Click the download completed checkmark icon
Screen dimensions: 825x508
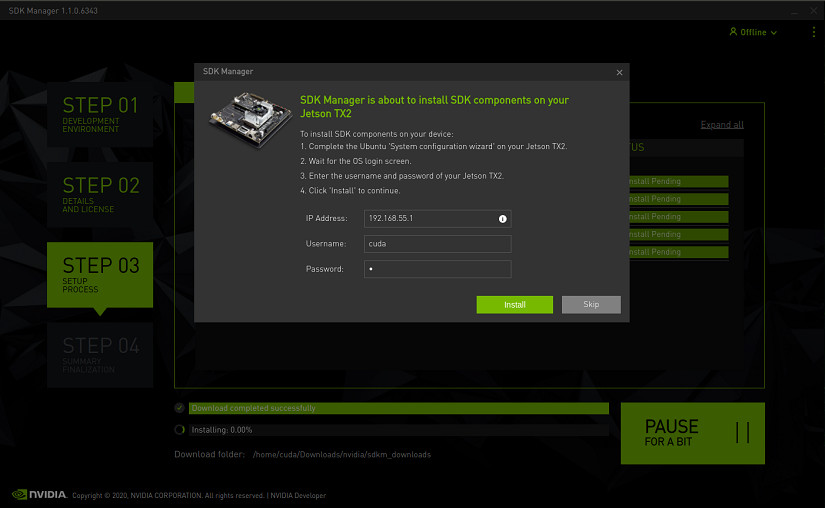click(179, 408)
